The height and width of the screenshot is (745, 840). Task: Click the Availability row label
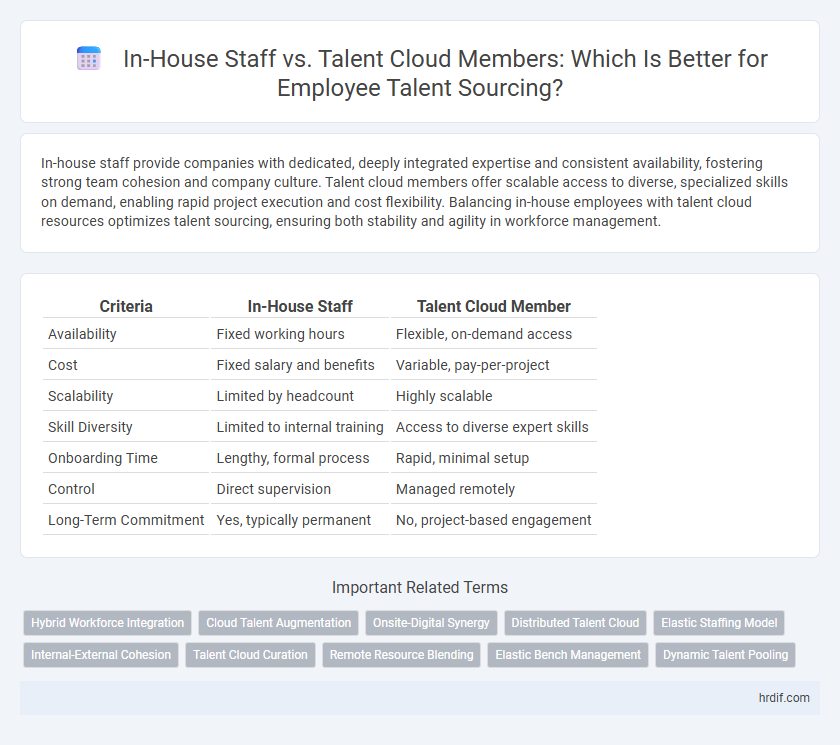(x=82, y=334)
